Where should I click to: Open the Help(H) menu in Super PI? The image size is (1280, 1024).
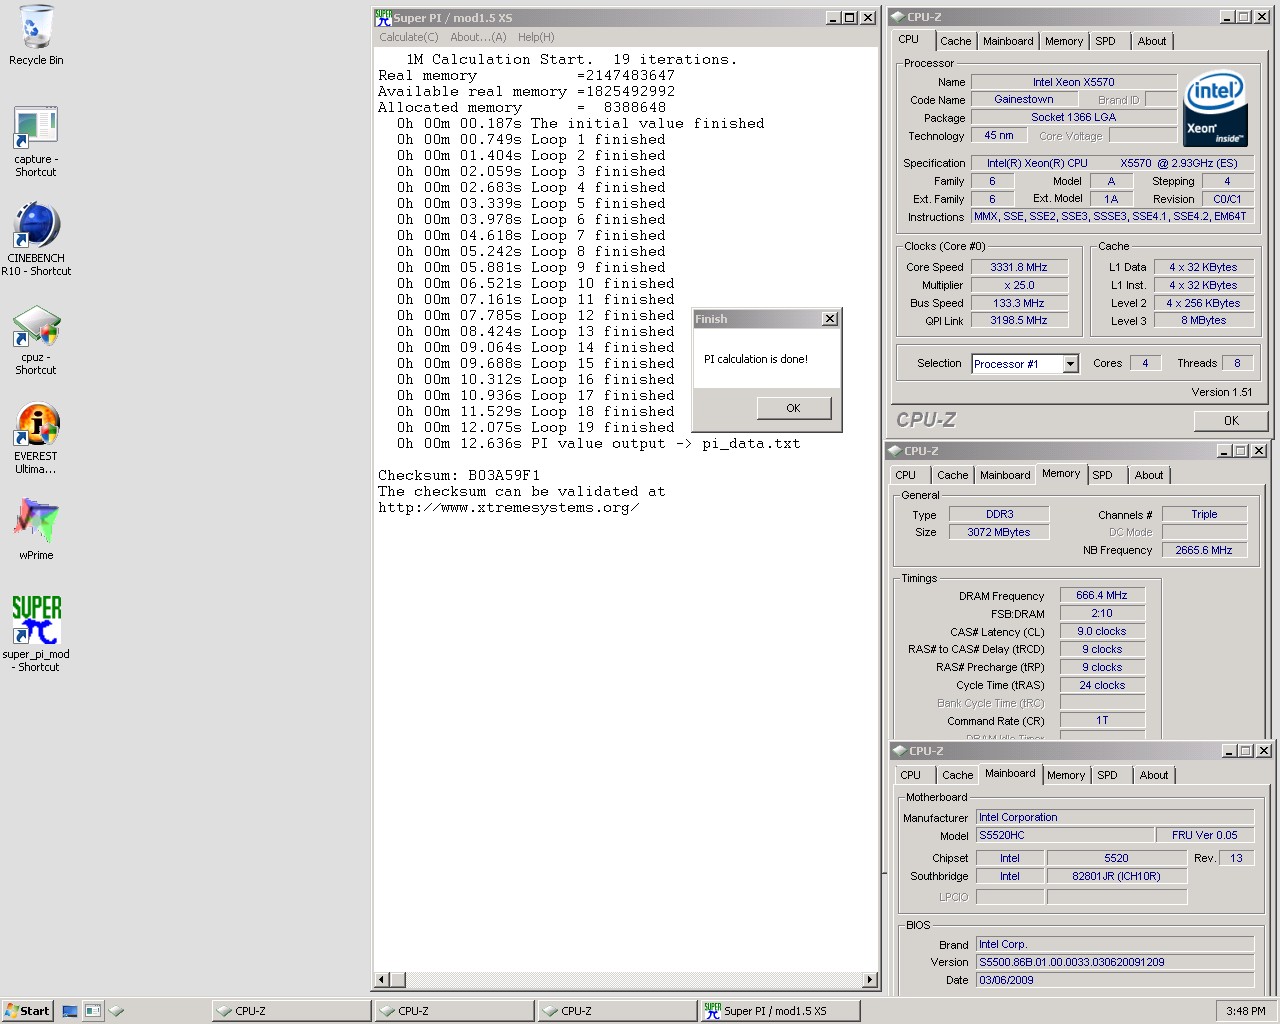[536, 37]
